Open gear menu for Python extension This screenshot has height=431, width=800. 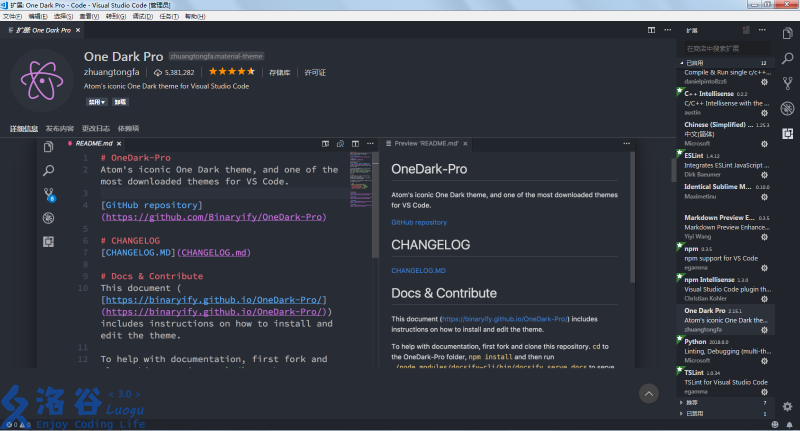tap(764, 361)
